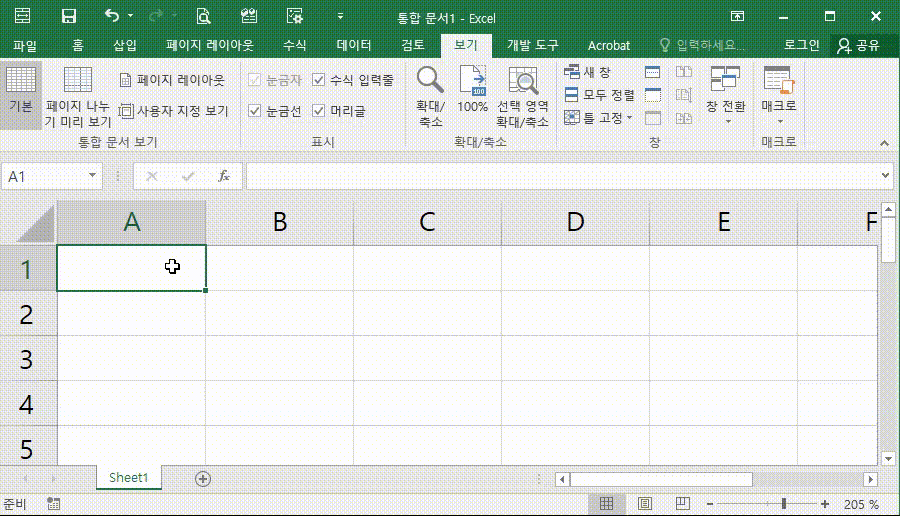Viewport: 900px width, 516px height.
Task: Zoom to selection (선택 영역 확대/축소)
Action: point(522,96)
